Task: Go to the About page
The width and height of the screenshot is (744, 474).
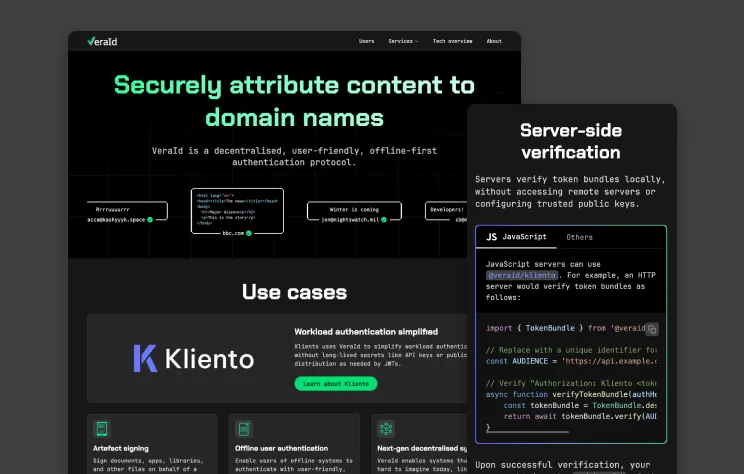Action: [x=494, y=41]
